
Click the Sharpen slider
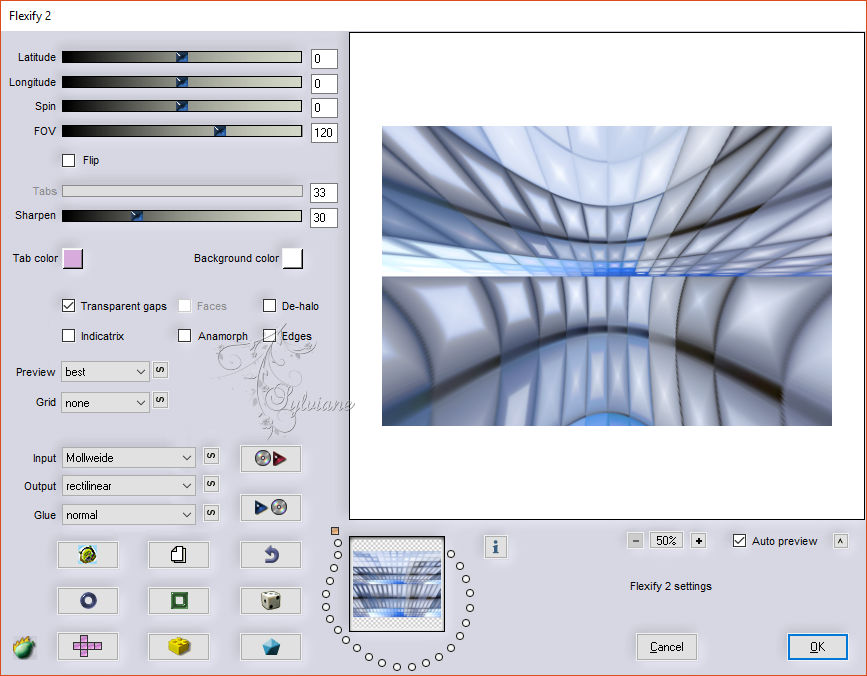182,216
